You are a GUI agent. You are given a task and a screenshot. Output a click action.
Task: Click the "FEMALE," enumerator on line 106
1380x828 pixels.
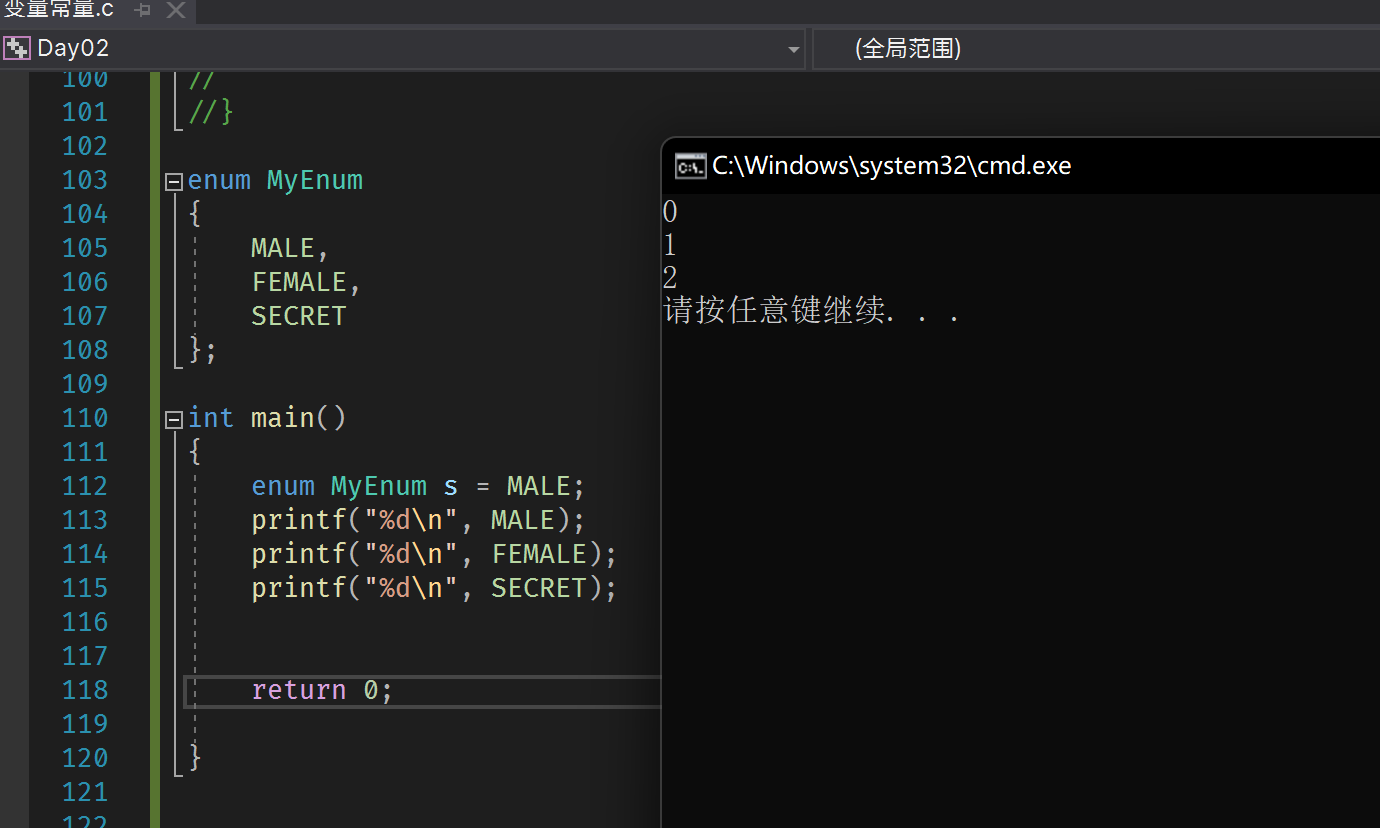[x=306, y=282]
